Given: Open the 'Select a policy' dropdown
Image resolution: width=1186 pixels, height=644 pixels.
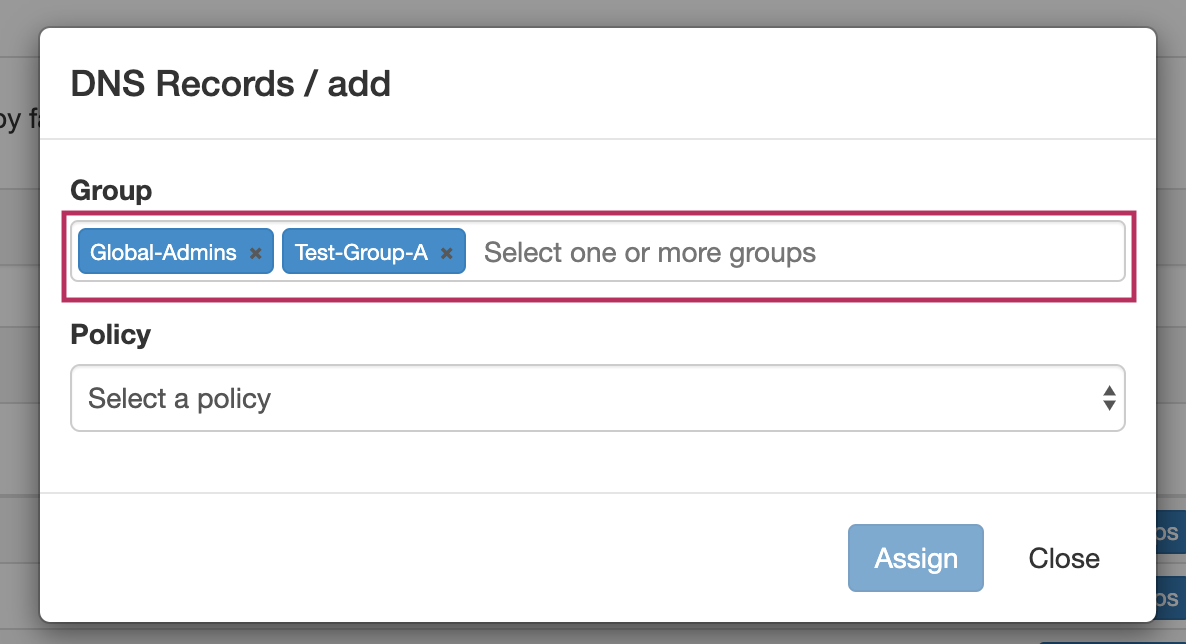Looking at the screenshot, I should [x=597, y=398].
